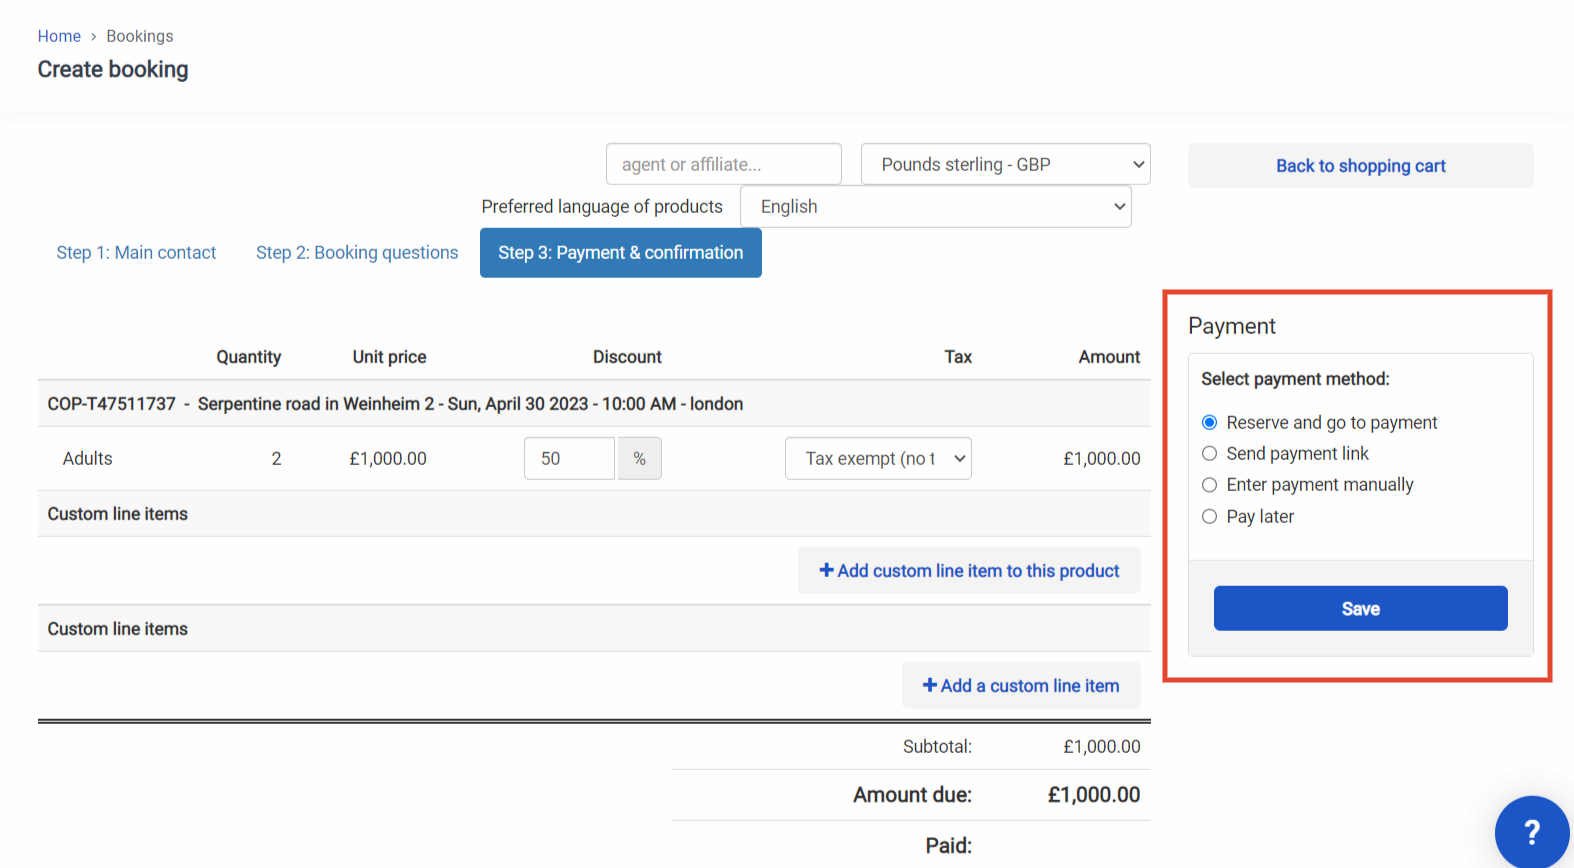Viewport: 1574px width, 868px height.
Task: Select Reserve and go to payment
Action: (1209, 422)
